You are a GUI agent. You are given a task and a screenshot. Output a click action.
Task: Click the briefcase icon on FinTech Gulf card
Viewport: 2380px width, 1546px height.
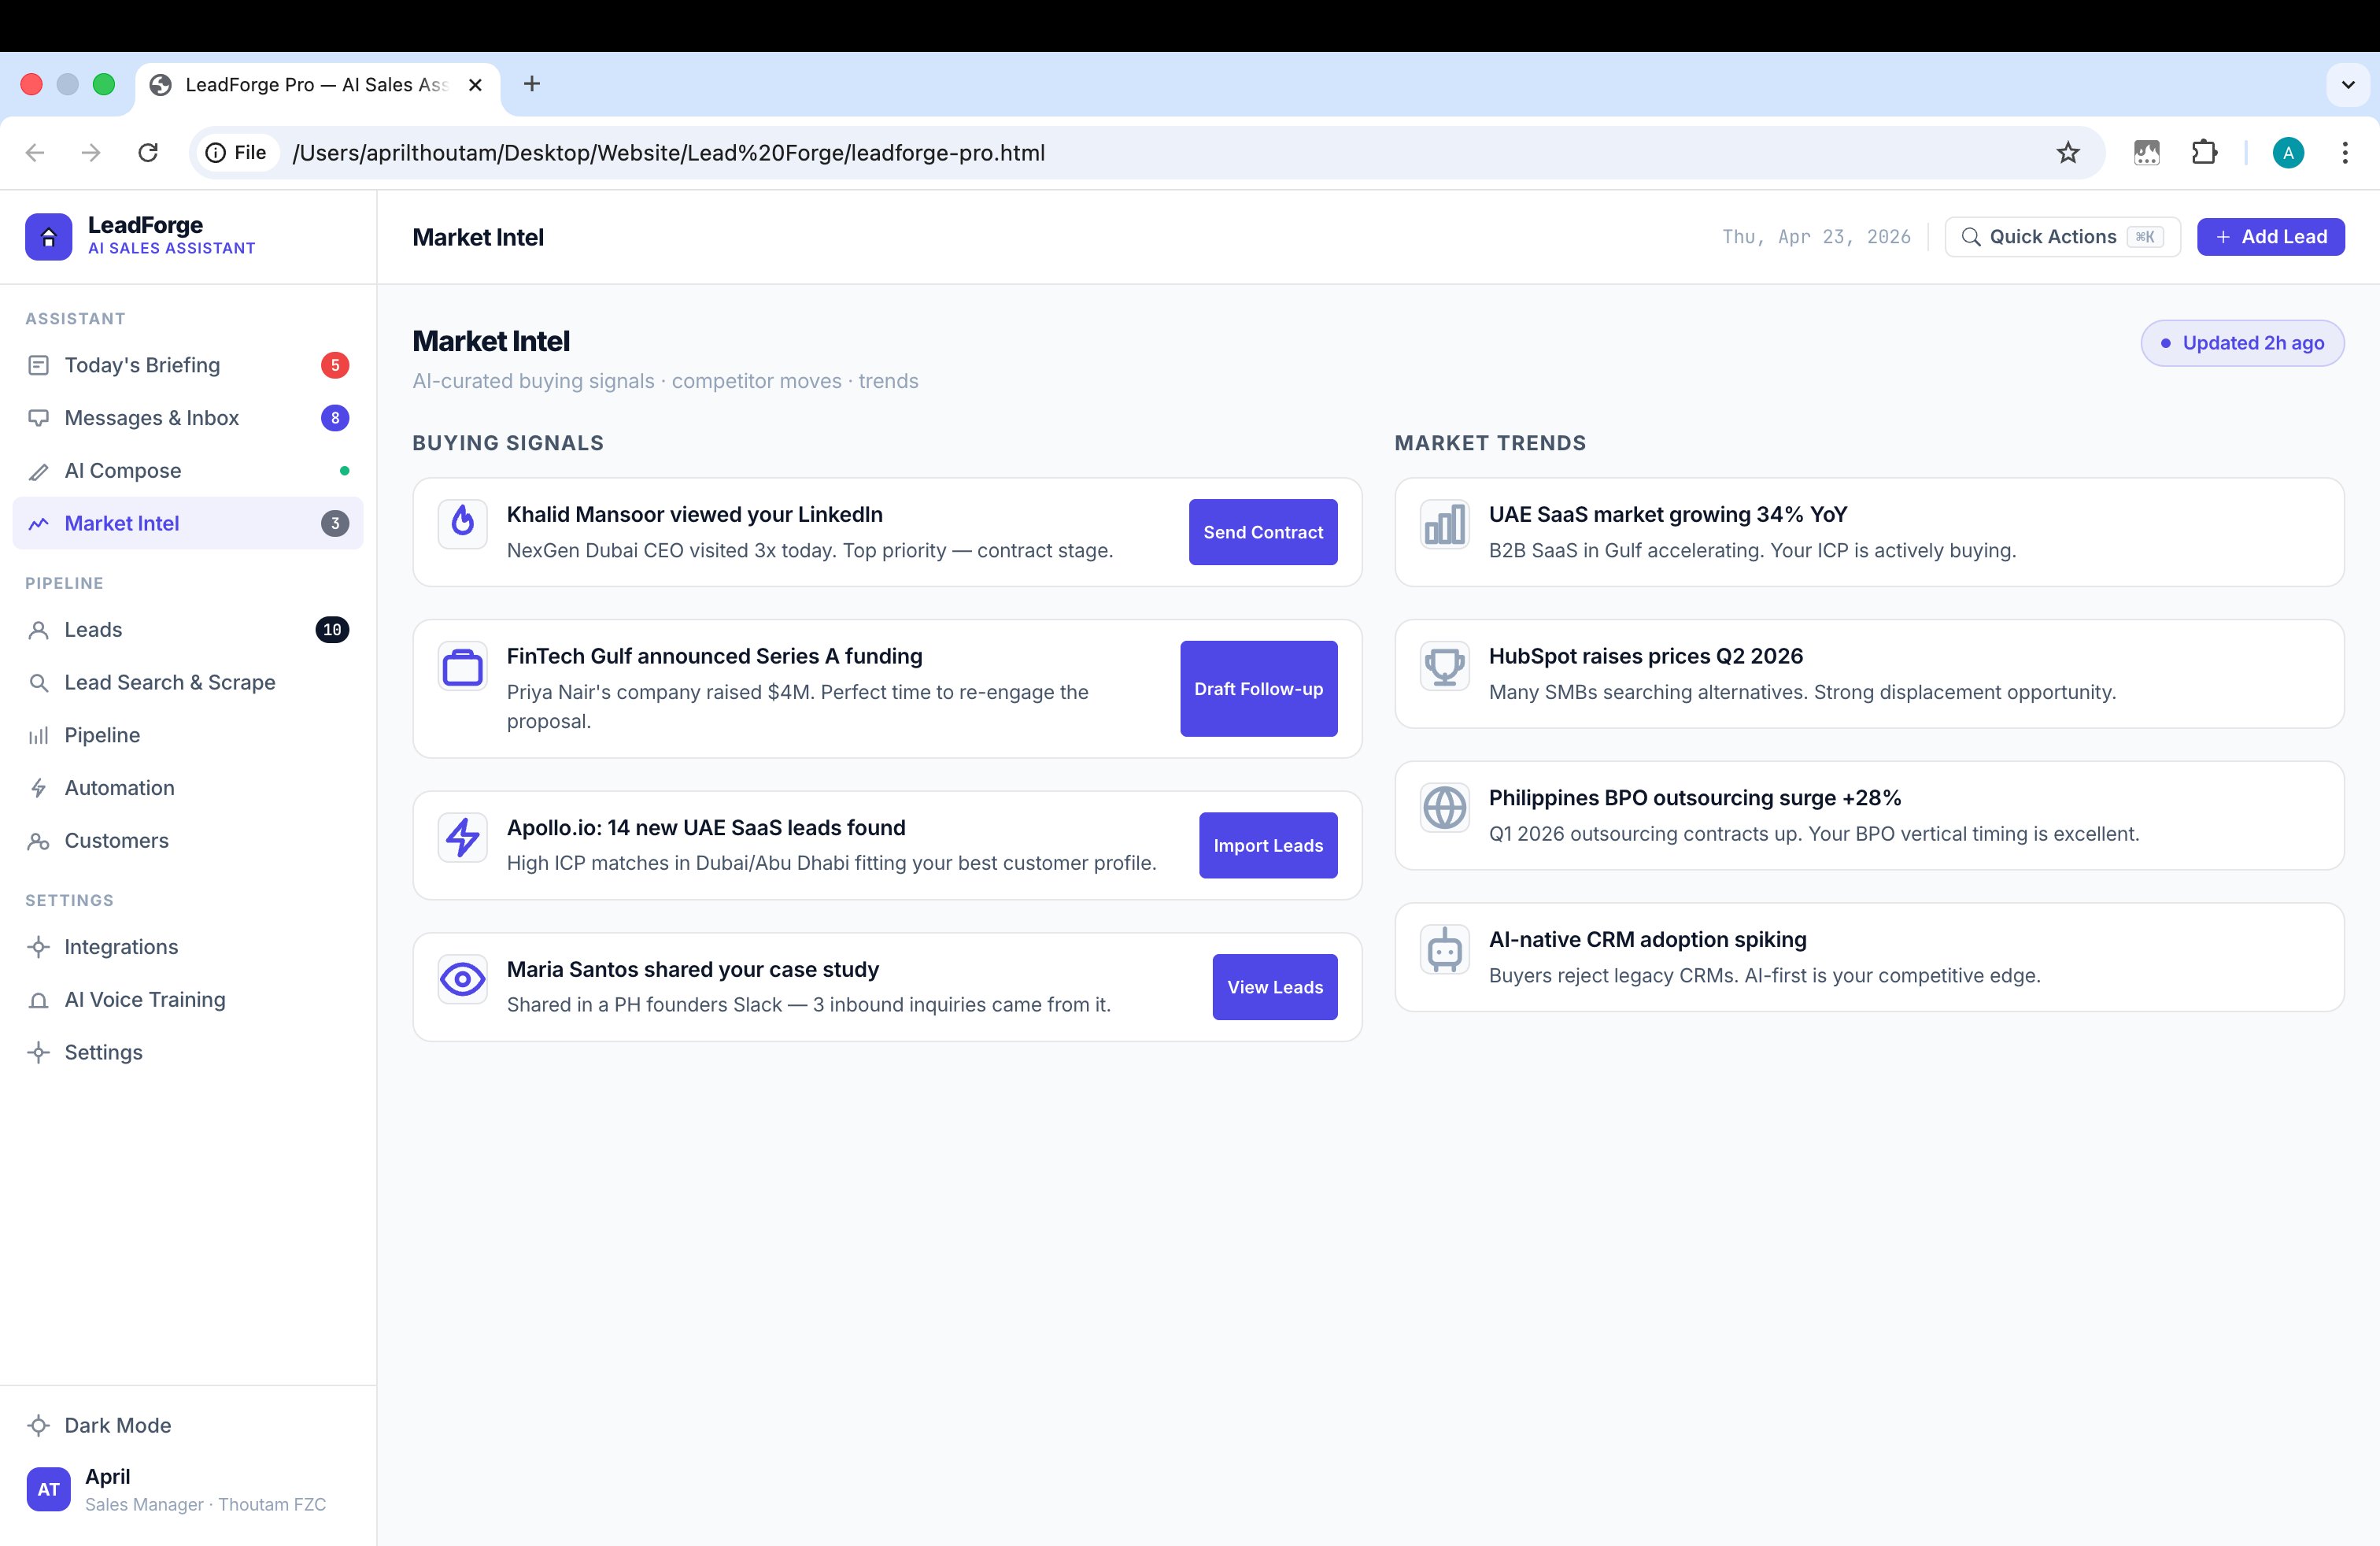click(x=462, y=666)
